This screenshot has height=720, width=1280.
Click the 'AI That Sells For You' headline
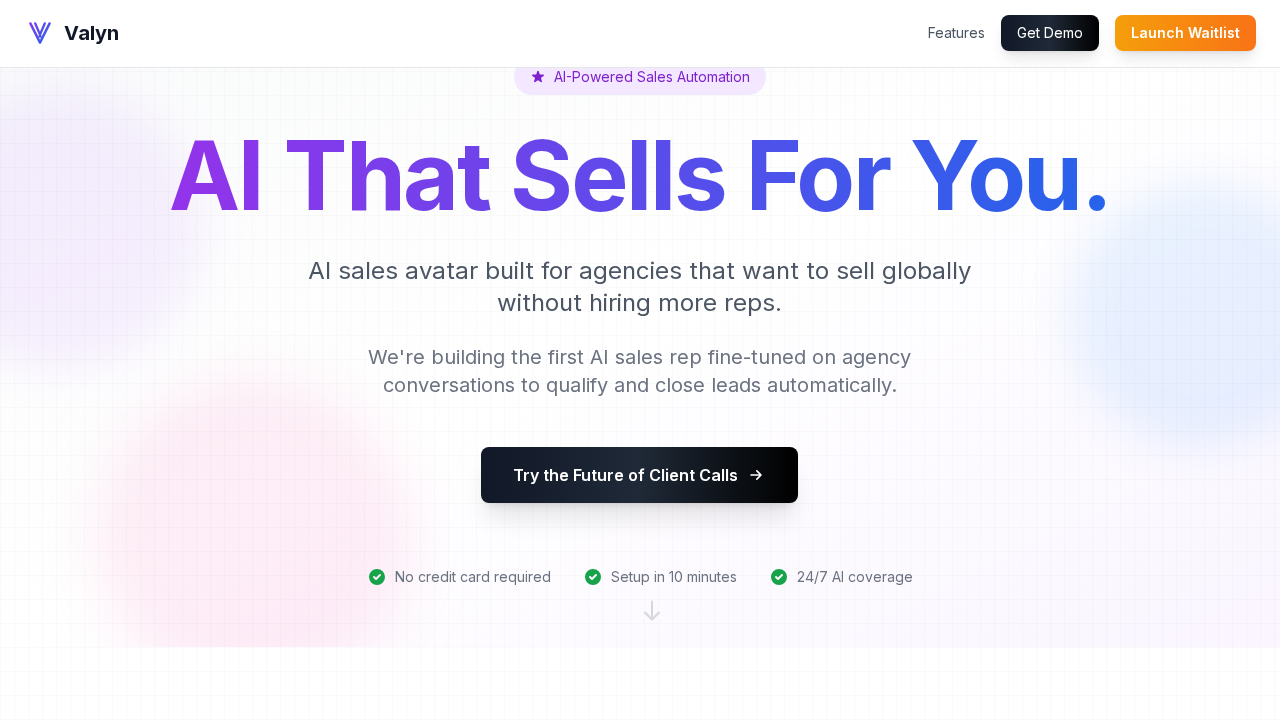point(625,177)
